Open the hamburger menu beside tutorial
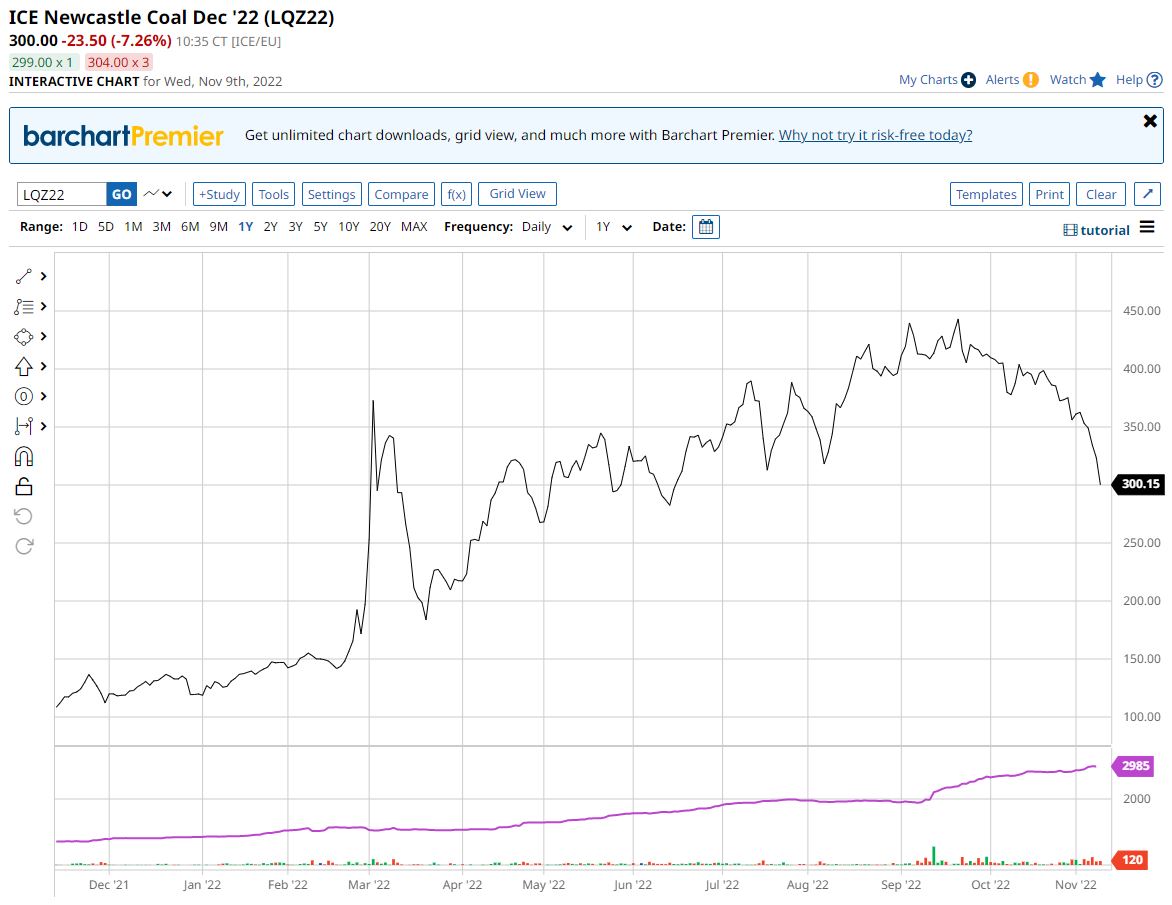Image resolution: width=1172 pixels, height=905 pixels. click(1147, 228)
